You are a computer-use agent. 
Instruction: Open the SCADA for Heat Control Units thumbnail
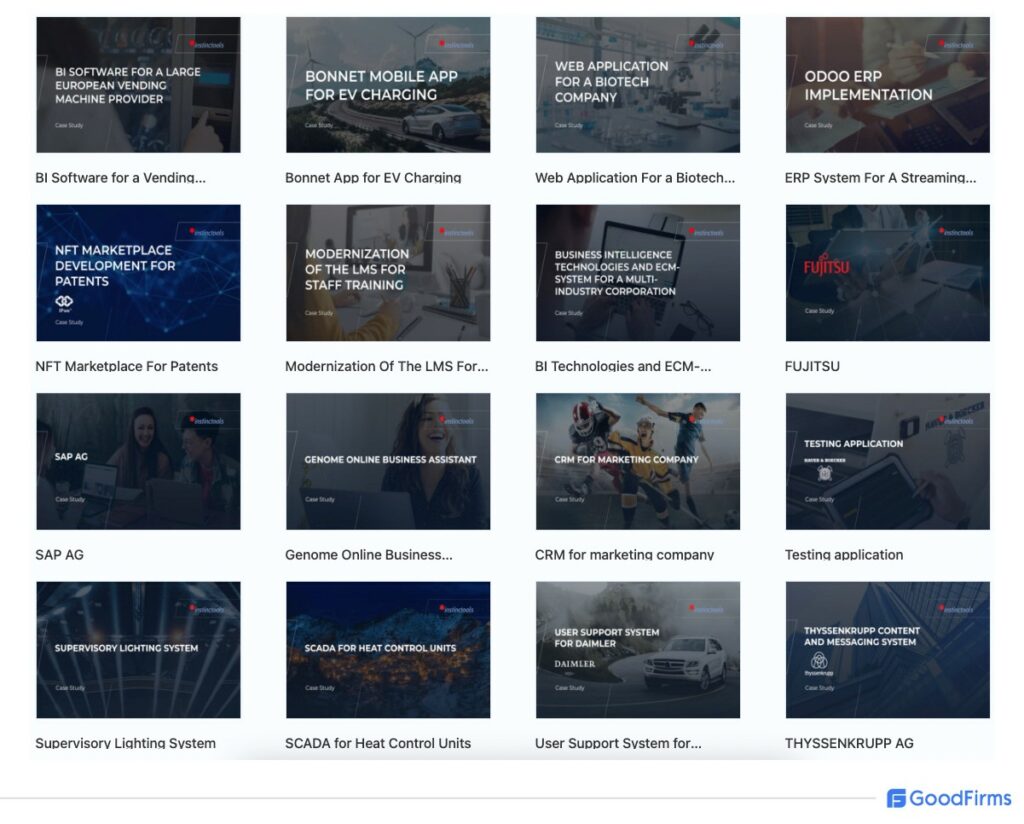388,650
